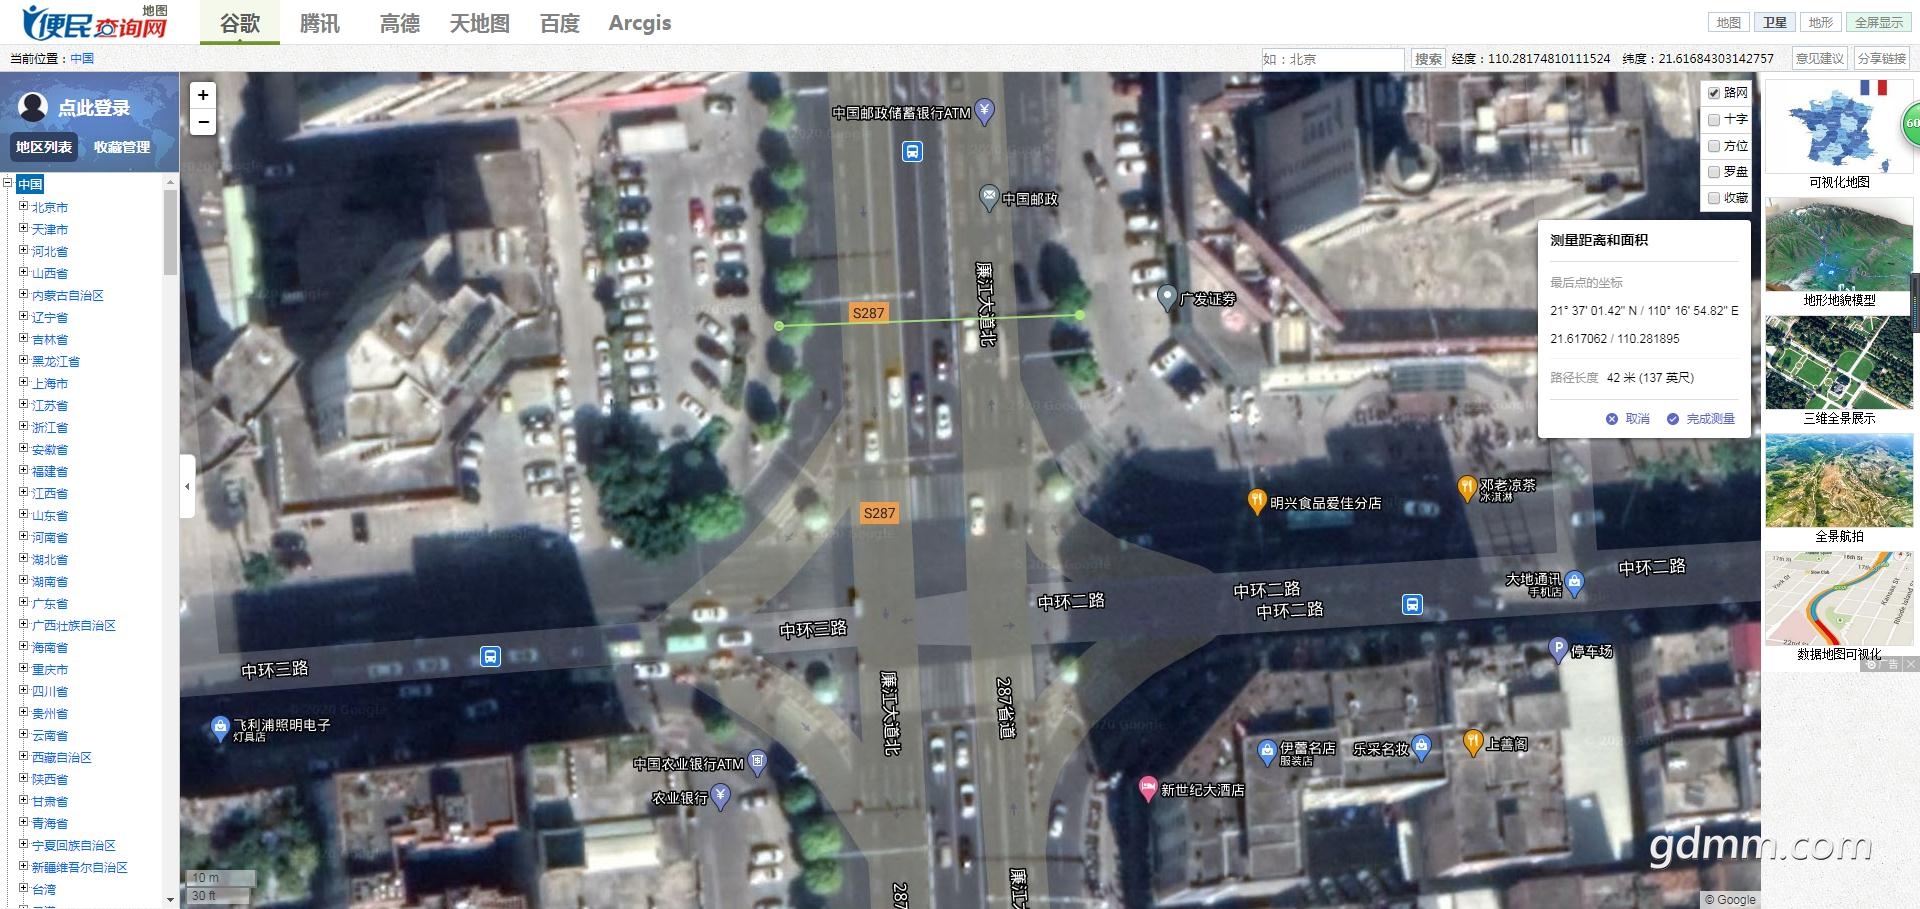Click the right endpoint of the green measurement line
The height and width of the screenshot is (909, 1920).
[x=1080, y=315]
